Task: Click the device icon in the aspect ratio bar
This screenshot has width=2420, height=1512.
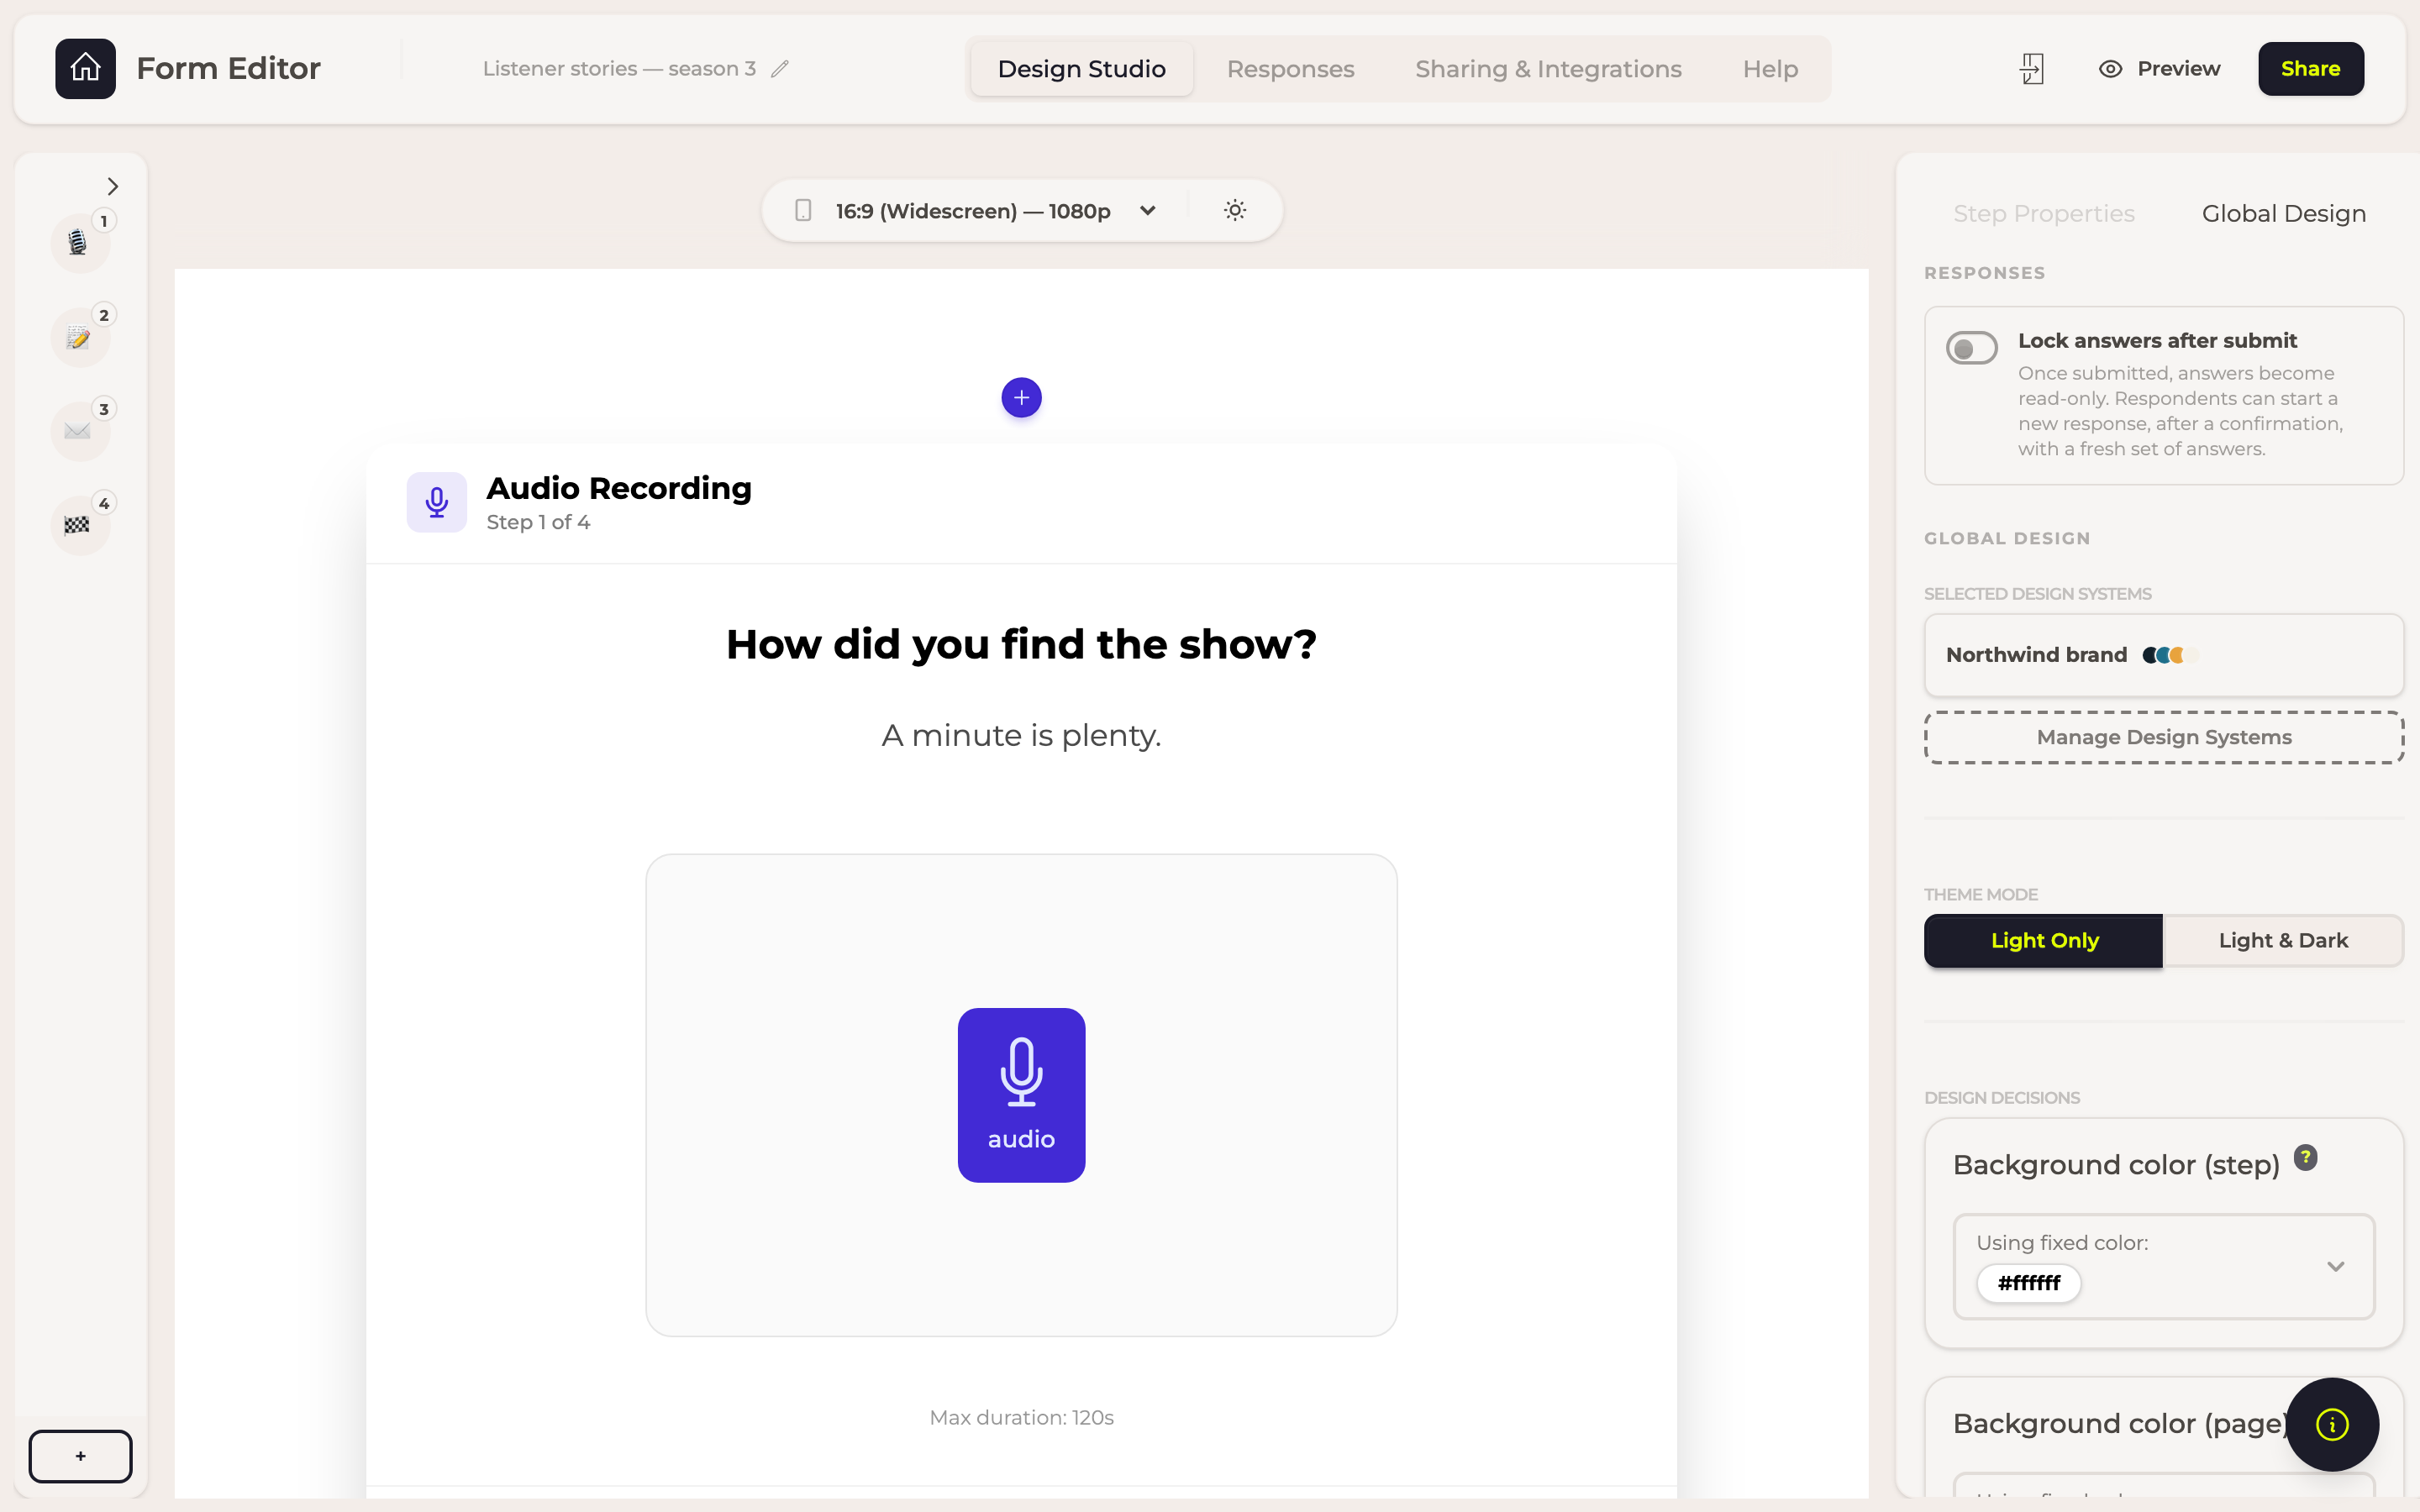Action: 803,210
